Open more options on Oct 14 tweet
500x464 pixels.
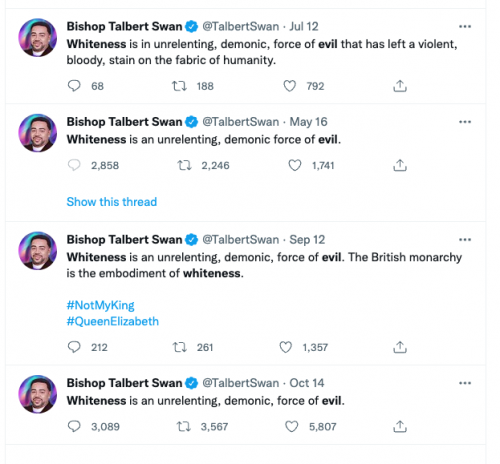coord(465,383)
